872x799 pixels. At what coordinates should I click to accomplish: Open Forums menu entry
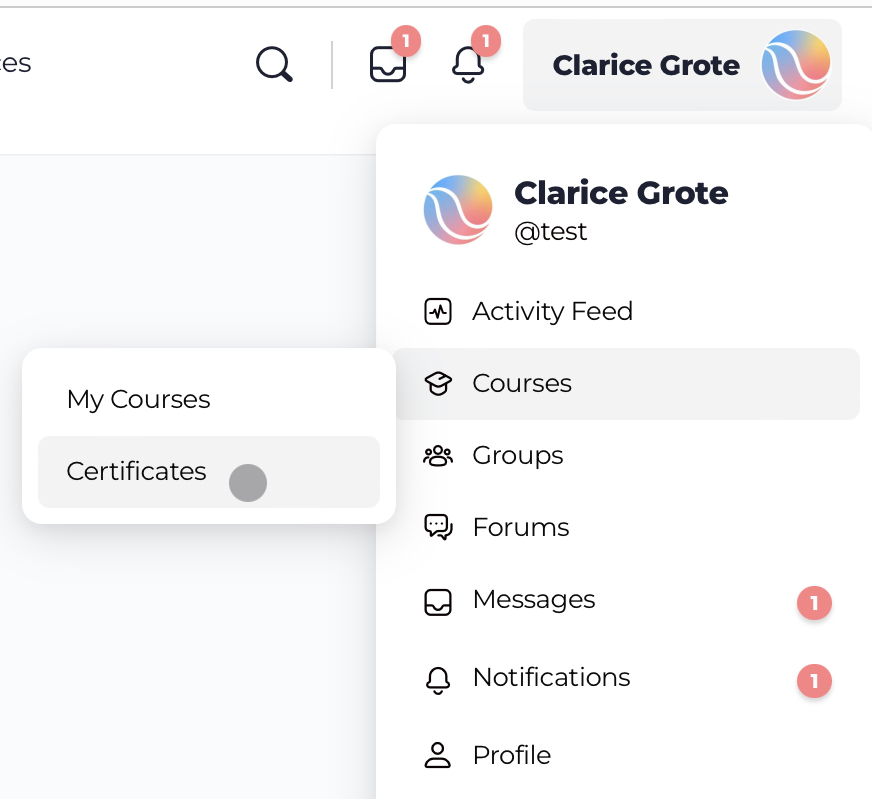(626, 527)
